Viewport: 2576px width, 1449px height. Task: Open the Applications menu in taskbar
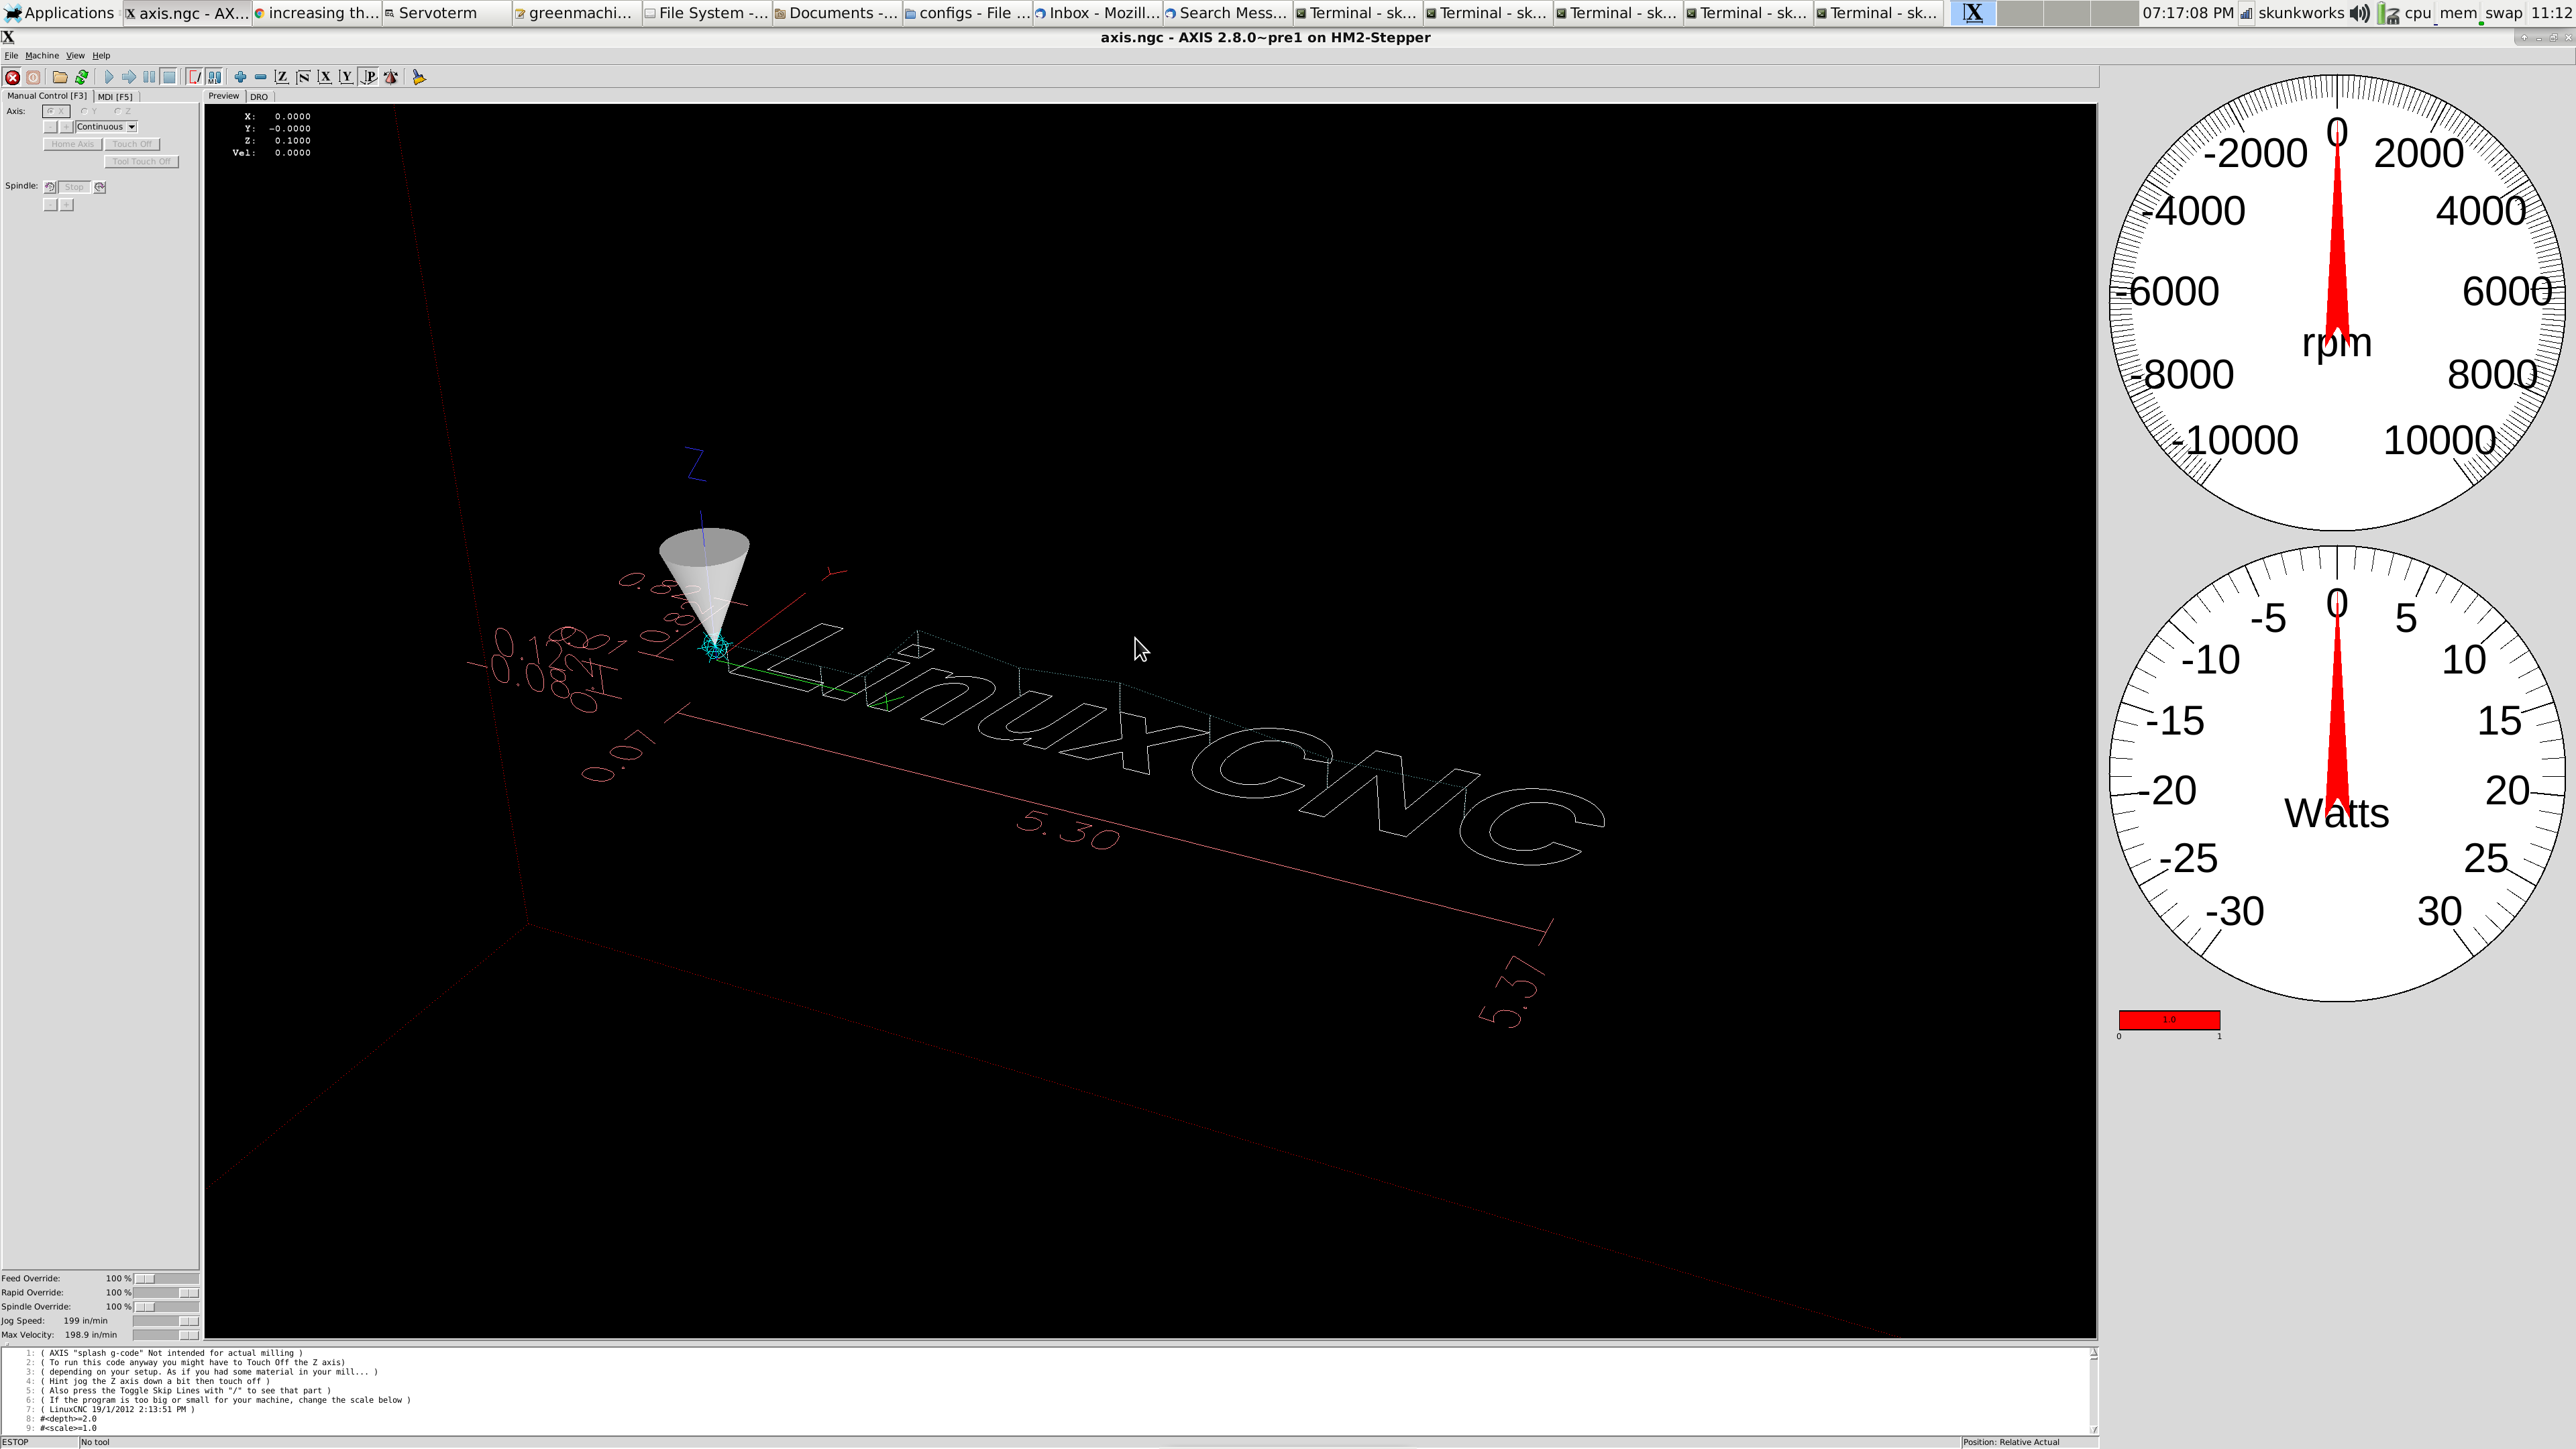pos(60,13)
